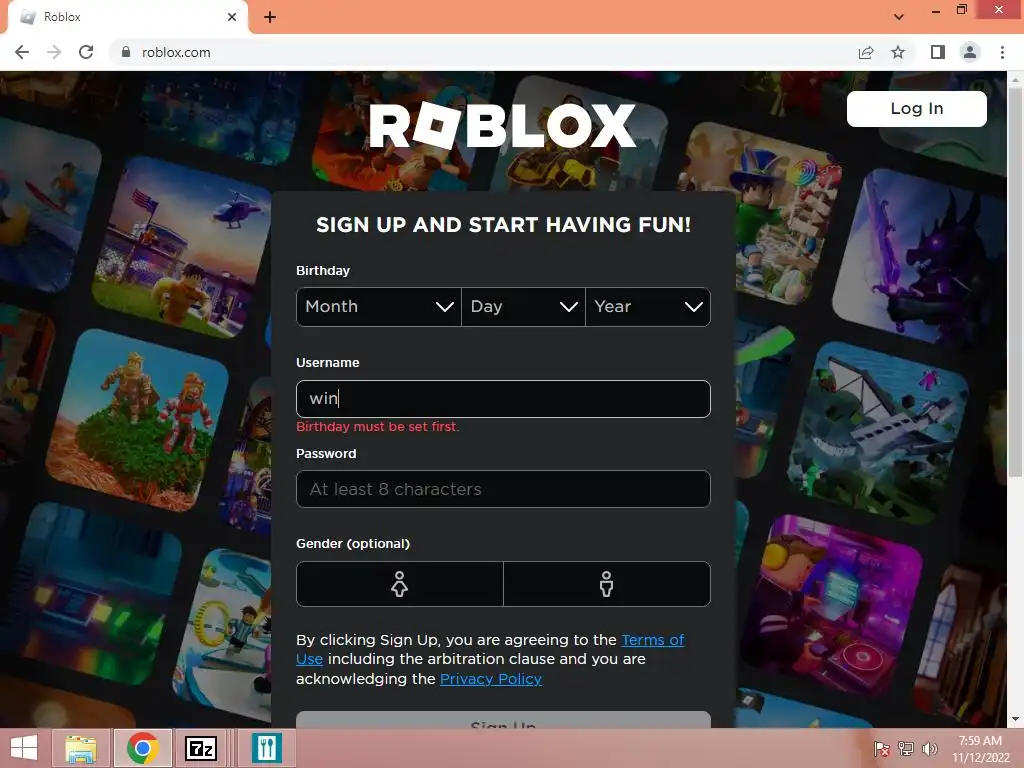
Task: Click the Username input field
Action: pos(503,398)
